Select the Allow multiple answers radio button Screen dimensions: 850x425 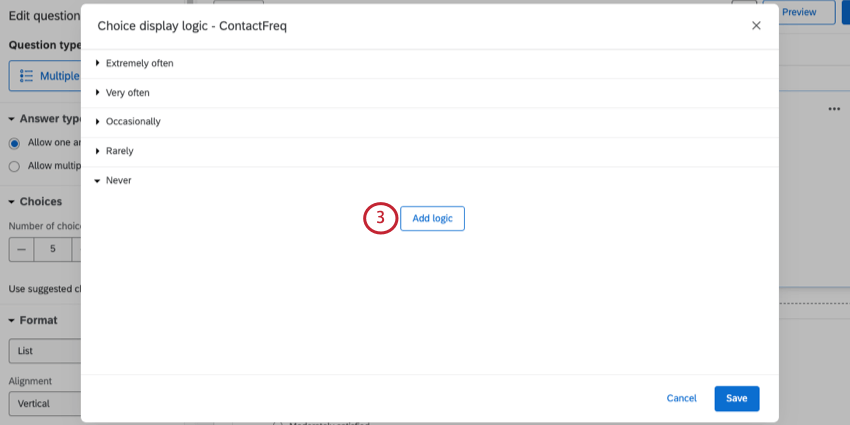click(14, 166)
